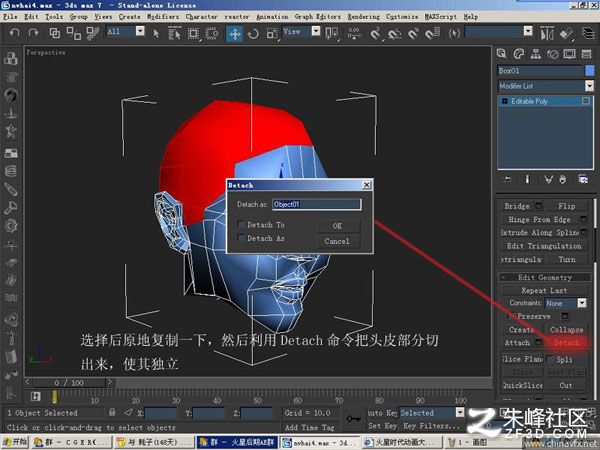Click the Pin Stack icon
Screen dimensions: 600x450
(x=507, y=179)
